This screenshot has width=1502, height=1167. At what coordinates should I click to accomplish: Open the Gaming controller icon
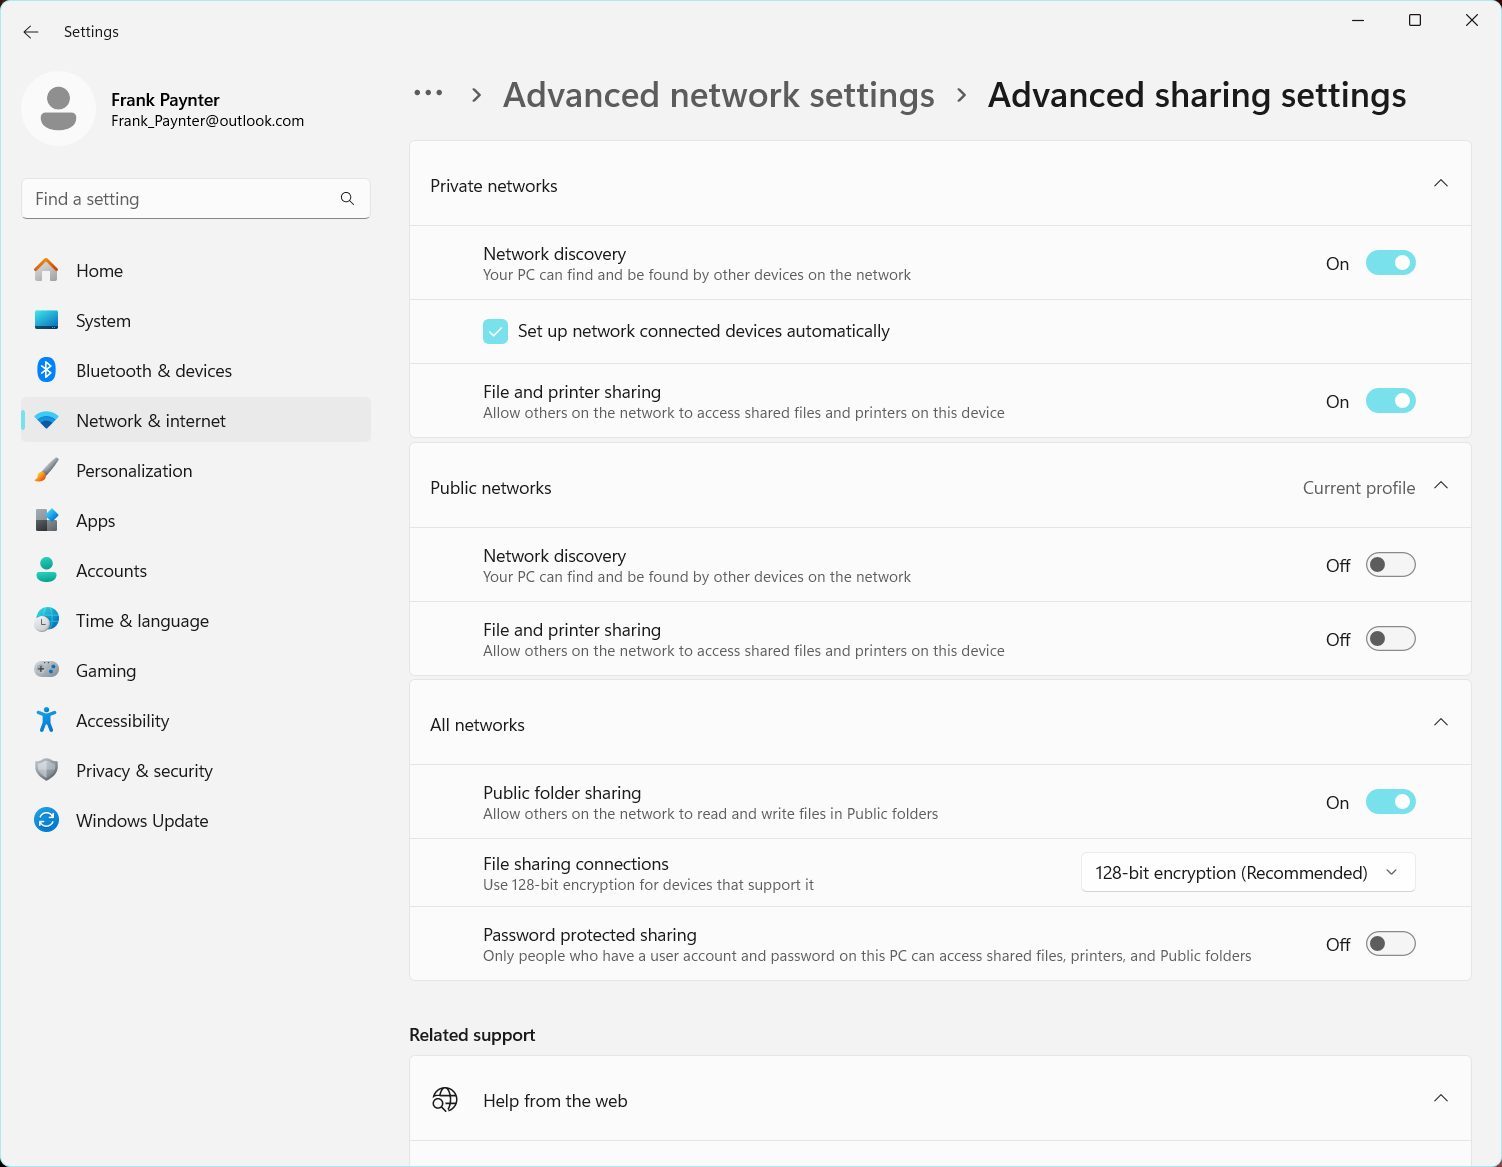[x=46, y=670]
